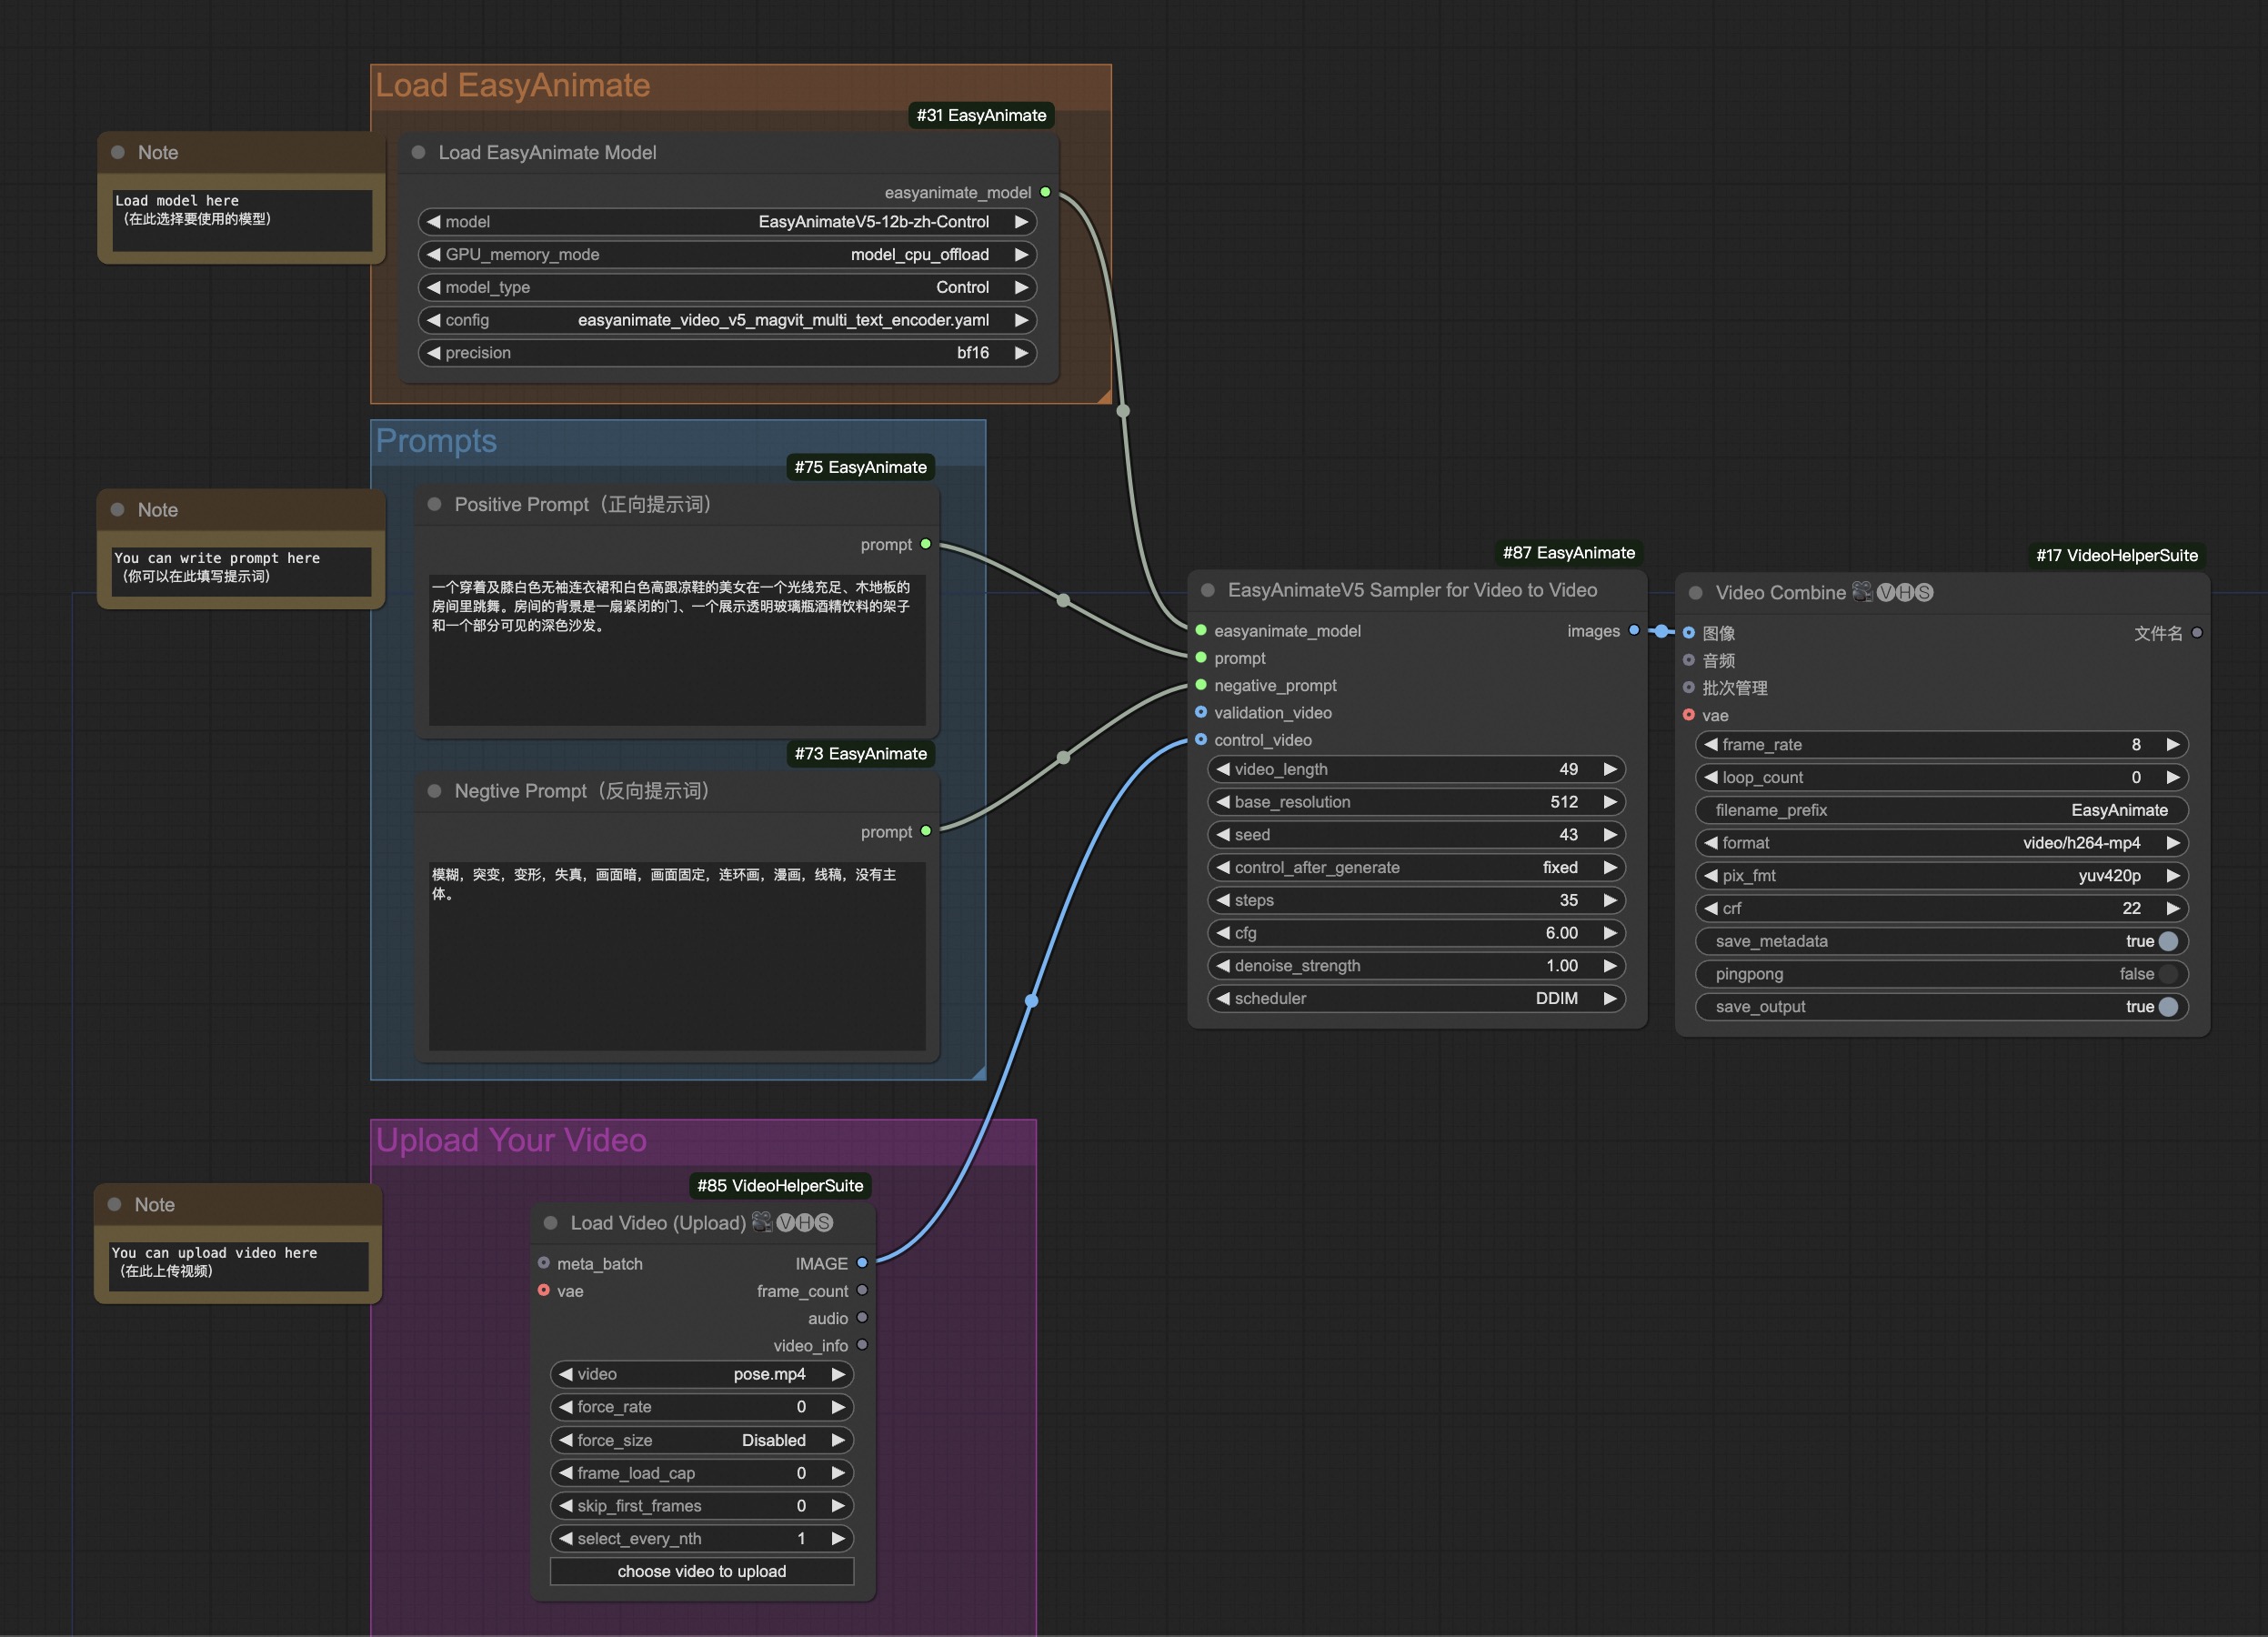Select the #73 EasyAnimate node badge
This screenshot has width=2268, height=1637.
[860, 754]
